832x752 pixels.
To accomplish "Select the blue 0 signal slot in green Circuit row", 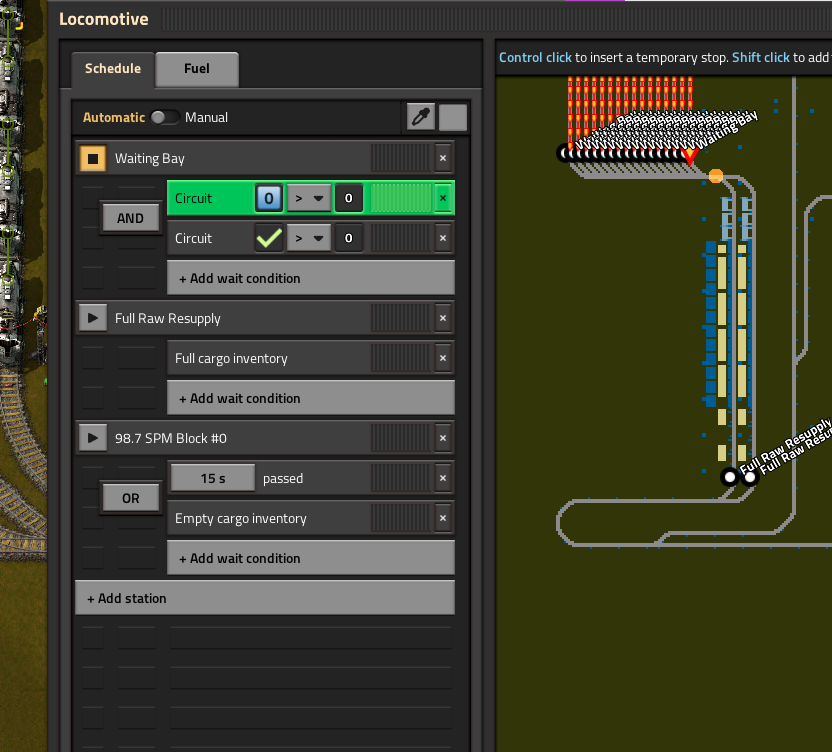I will click(x=269, y=198).
